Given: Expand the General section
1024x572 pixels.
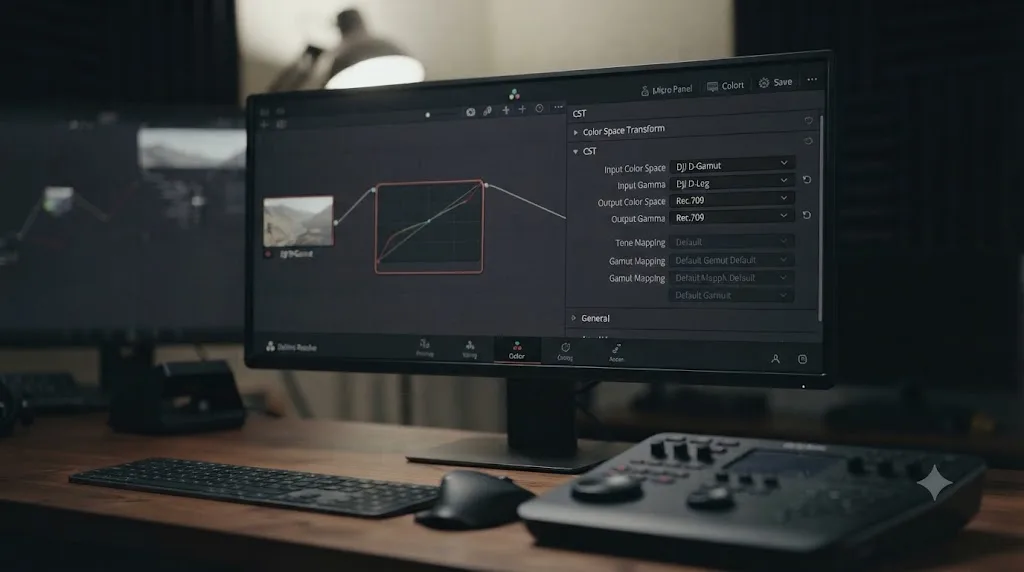Looking at the screenshot, I should tap(573, 318).
